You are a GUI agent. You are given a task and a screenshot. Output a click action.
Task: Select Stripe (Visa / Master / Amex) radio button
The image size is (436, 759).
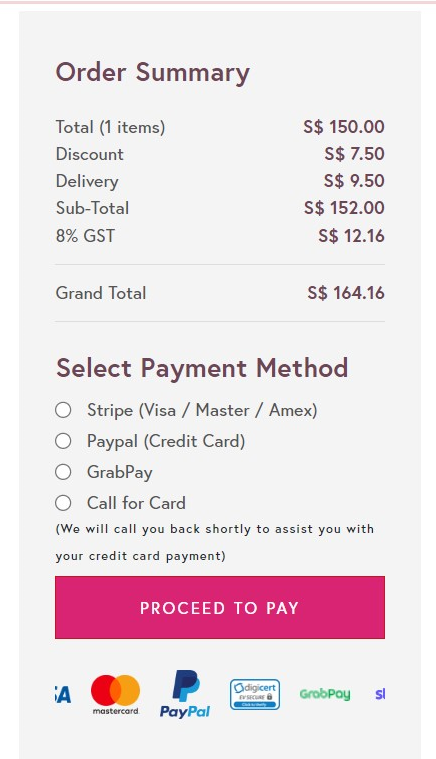(63, 410)
